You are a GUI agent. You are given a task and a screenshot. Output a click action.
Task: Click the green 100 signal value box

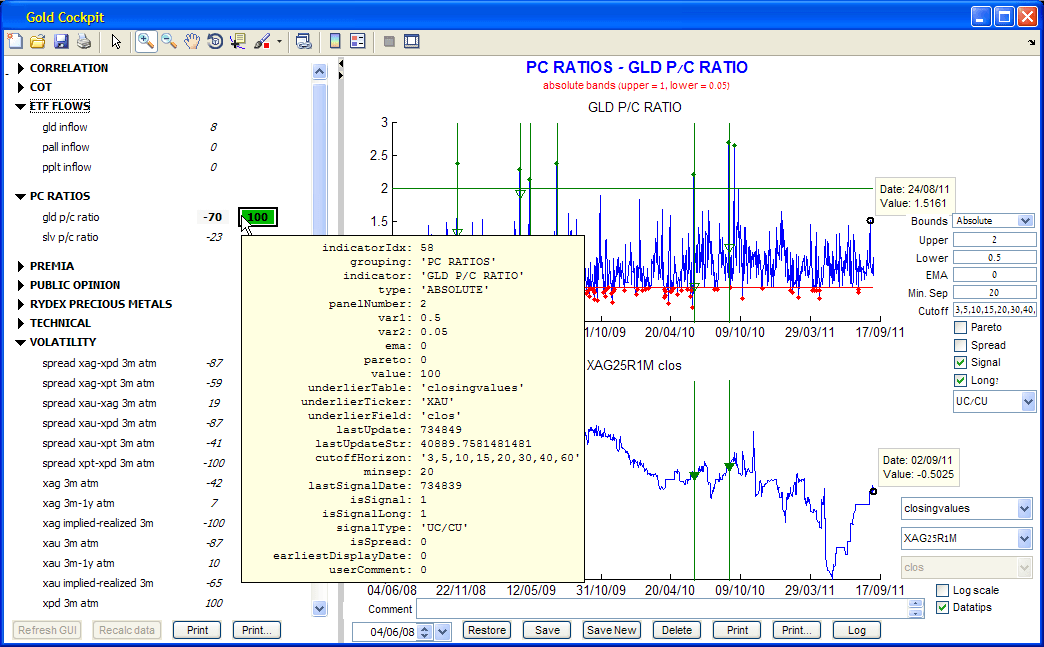pos(257,217)
